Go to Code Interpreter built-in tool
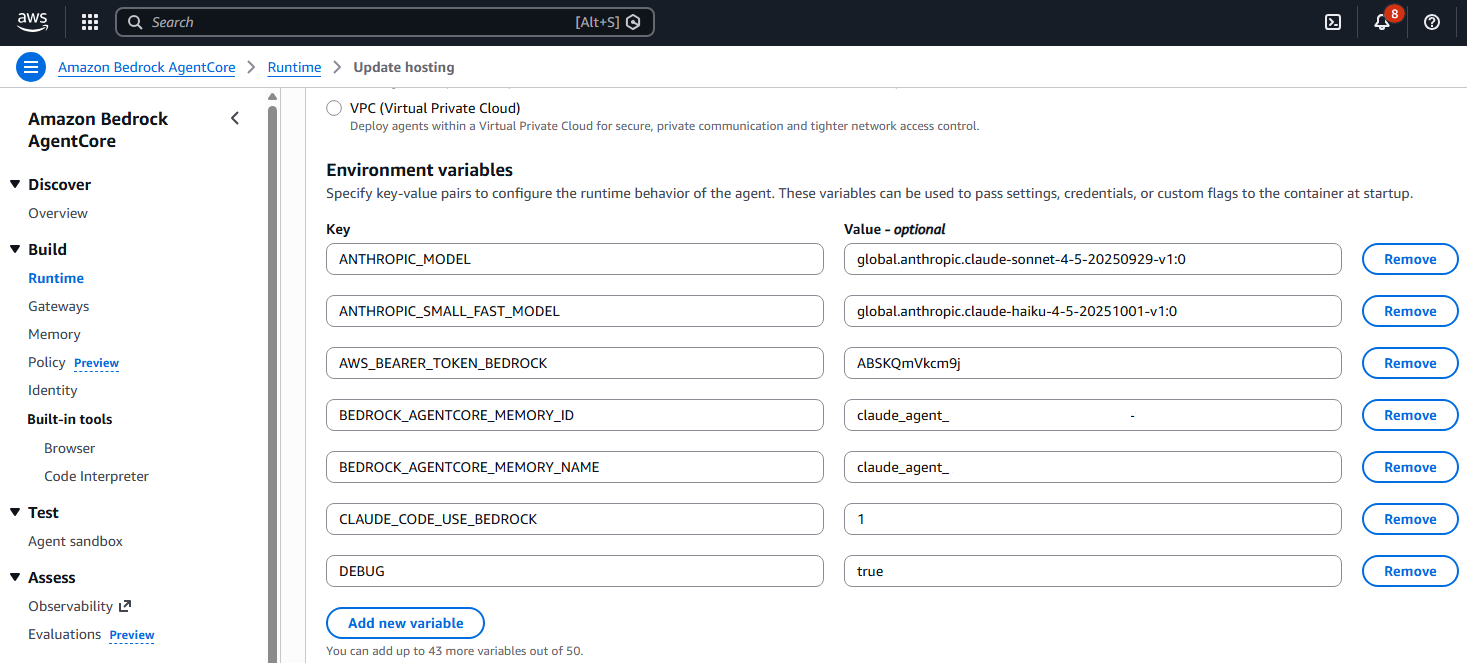Screen dimensions: 1467x663 coord(96,476)
